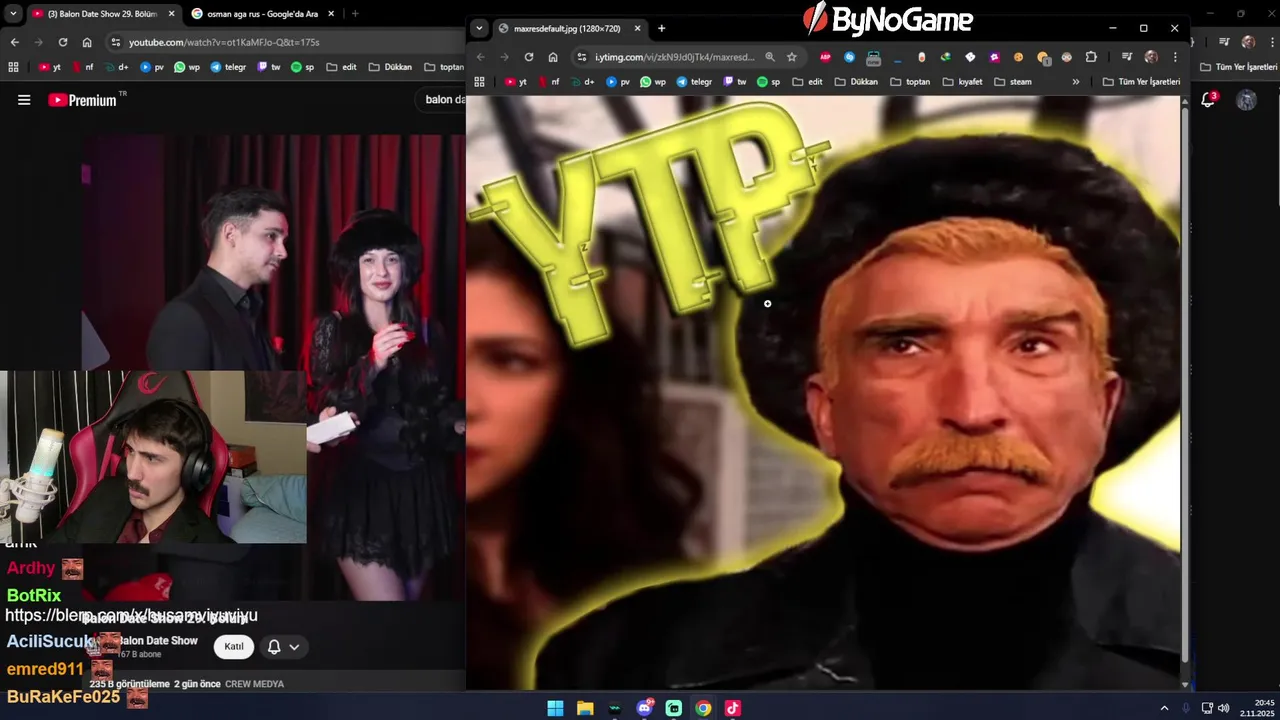
Task: Open Windows Start button
Action: tap(555, 708)
